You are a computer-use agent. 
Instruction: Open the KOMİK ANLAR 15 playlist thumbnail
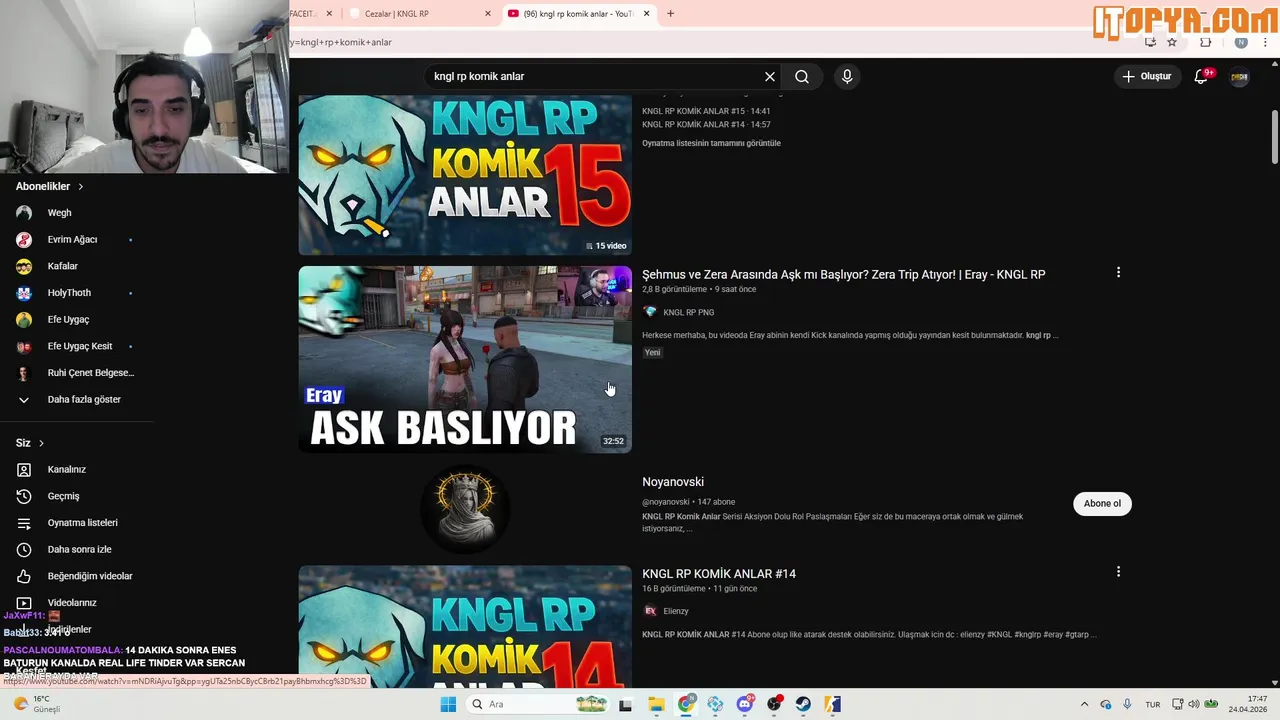coord(465,175)
